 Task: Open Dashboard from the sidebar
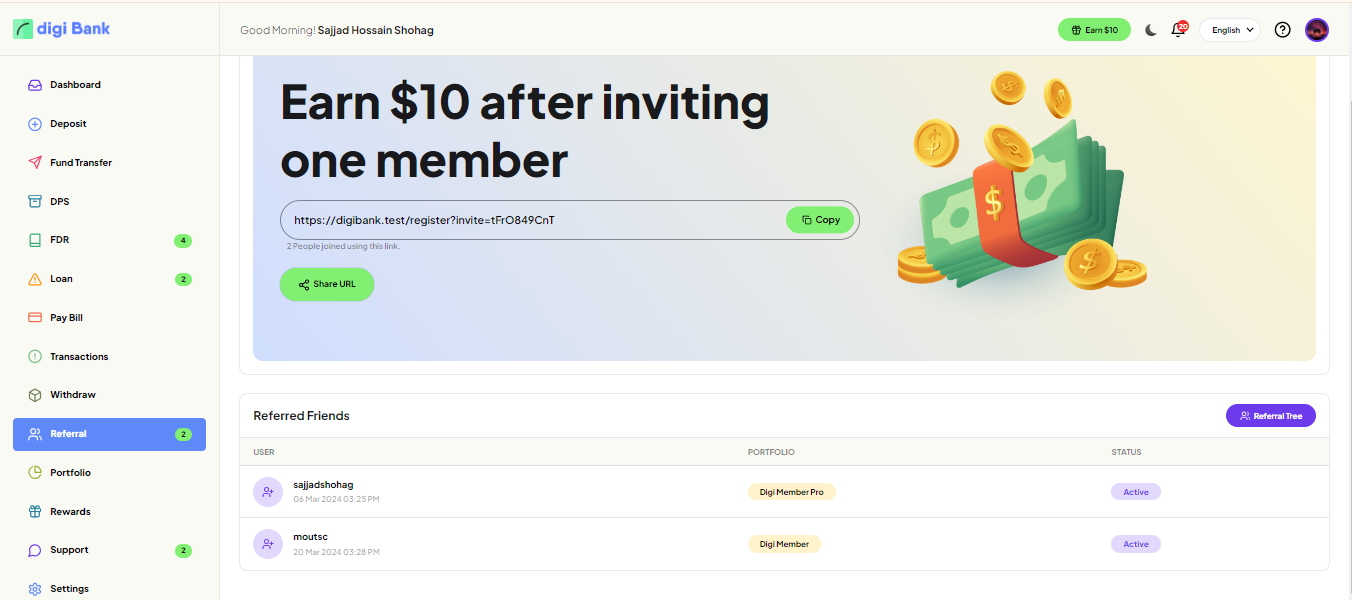point(75,85)
